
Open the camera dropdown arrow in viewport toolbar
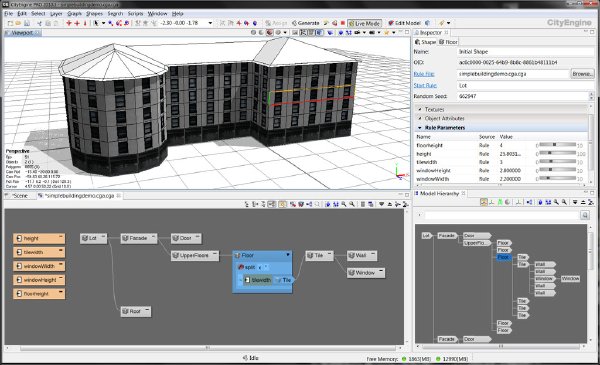coord(364,33)
